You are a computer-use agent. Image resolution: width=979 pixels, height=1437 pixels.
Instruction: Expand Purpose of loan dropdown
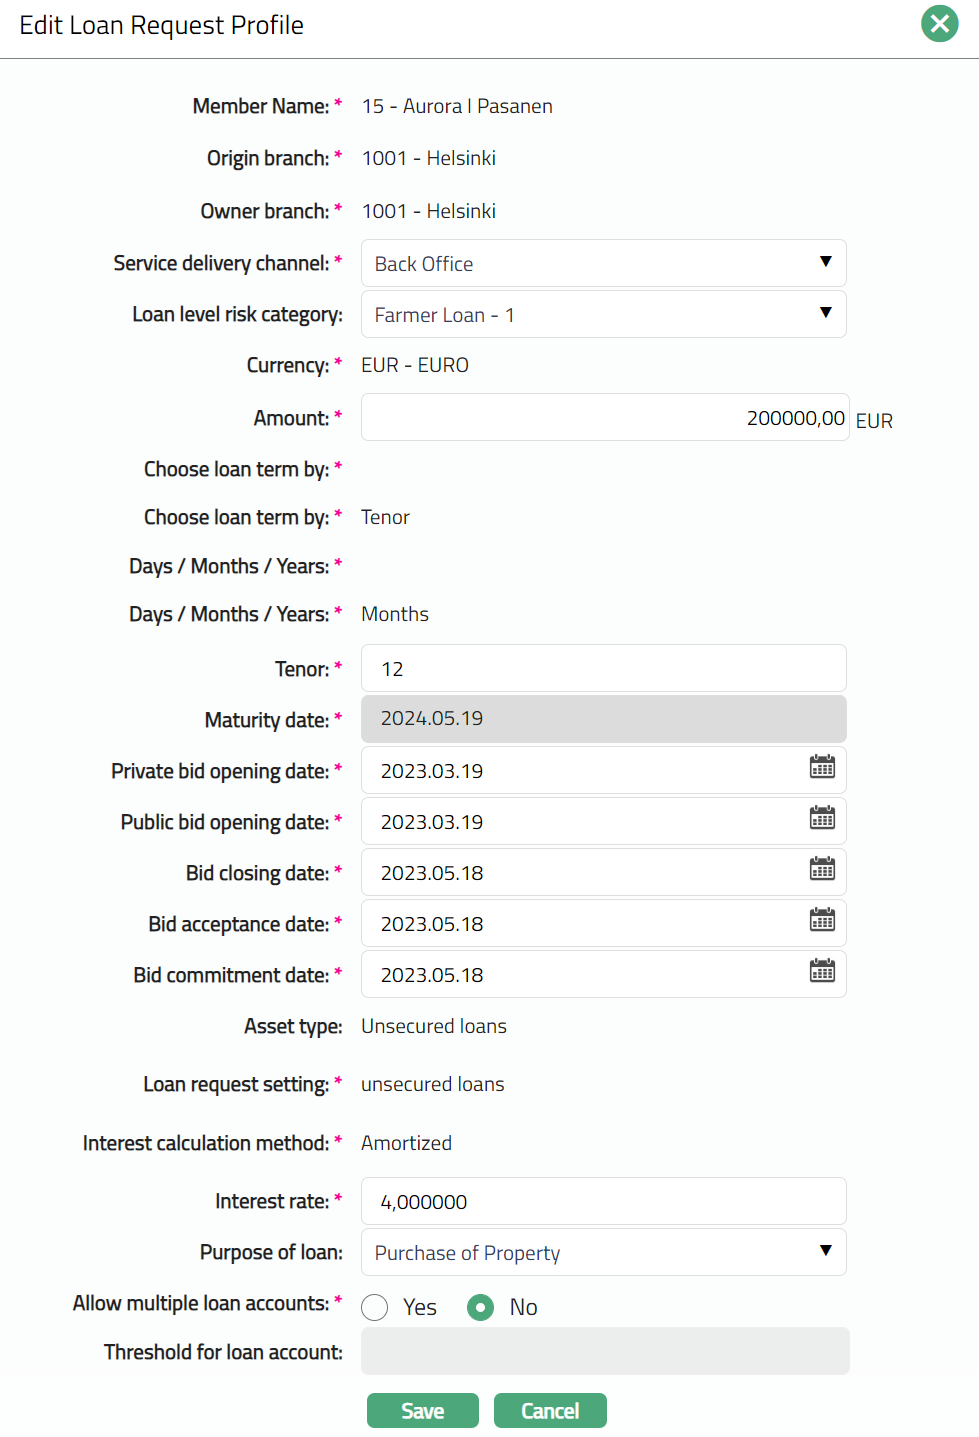click(603, 1252)
